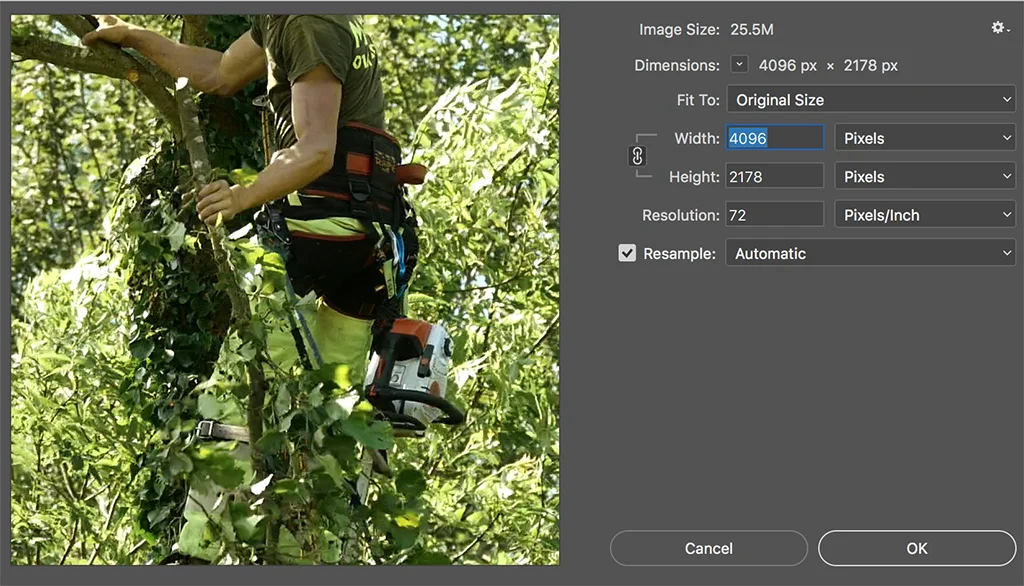The width and height of the screenshot is (1024, 586).
Task: Click the Resolution input field
Action: pos(775,215)
